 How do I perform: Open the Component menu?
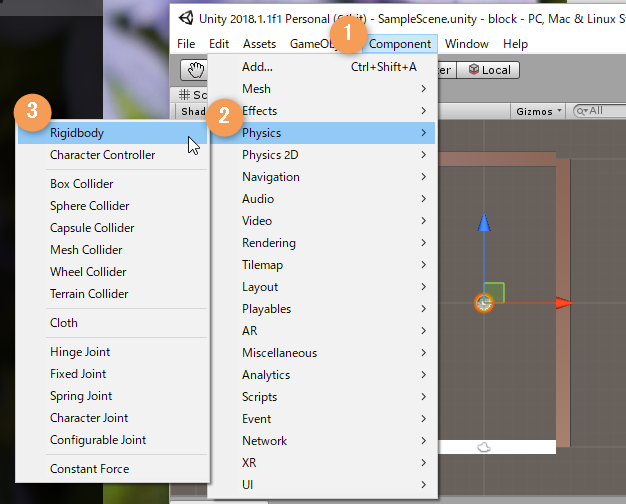point(400,44)
